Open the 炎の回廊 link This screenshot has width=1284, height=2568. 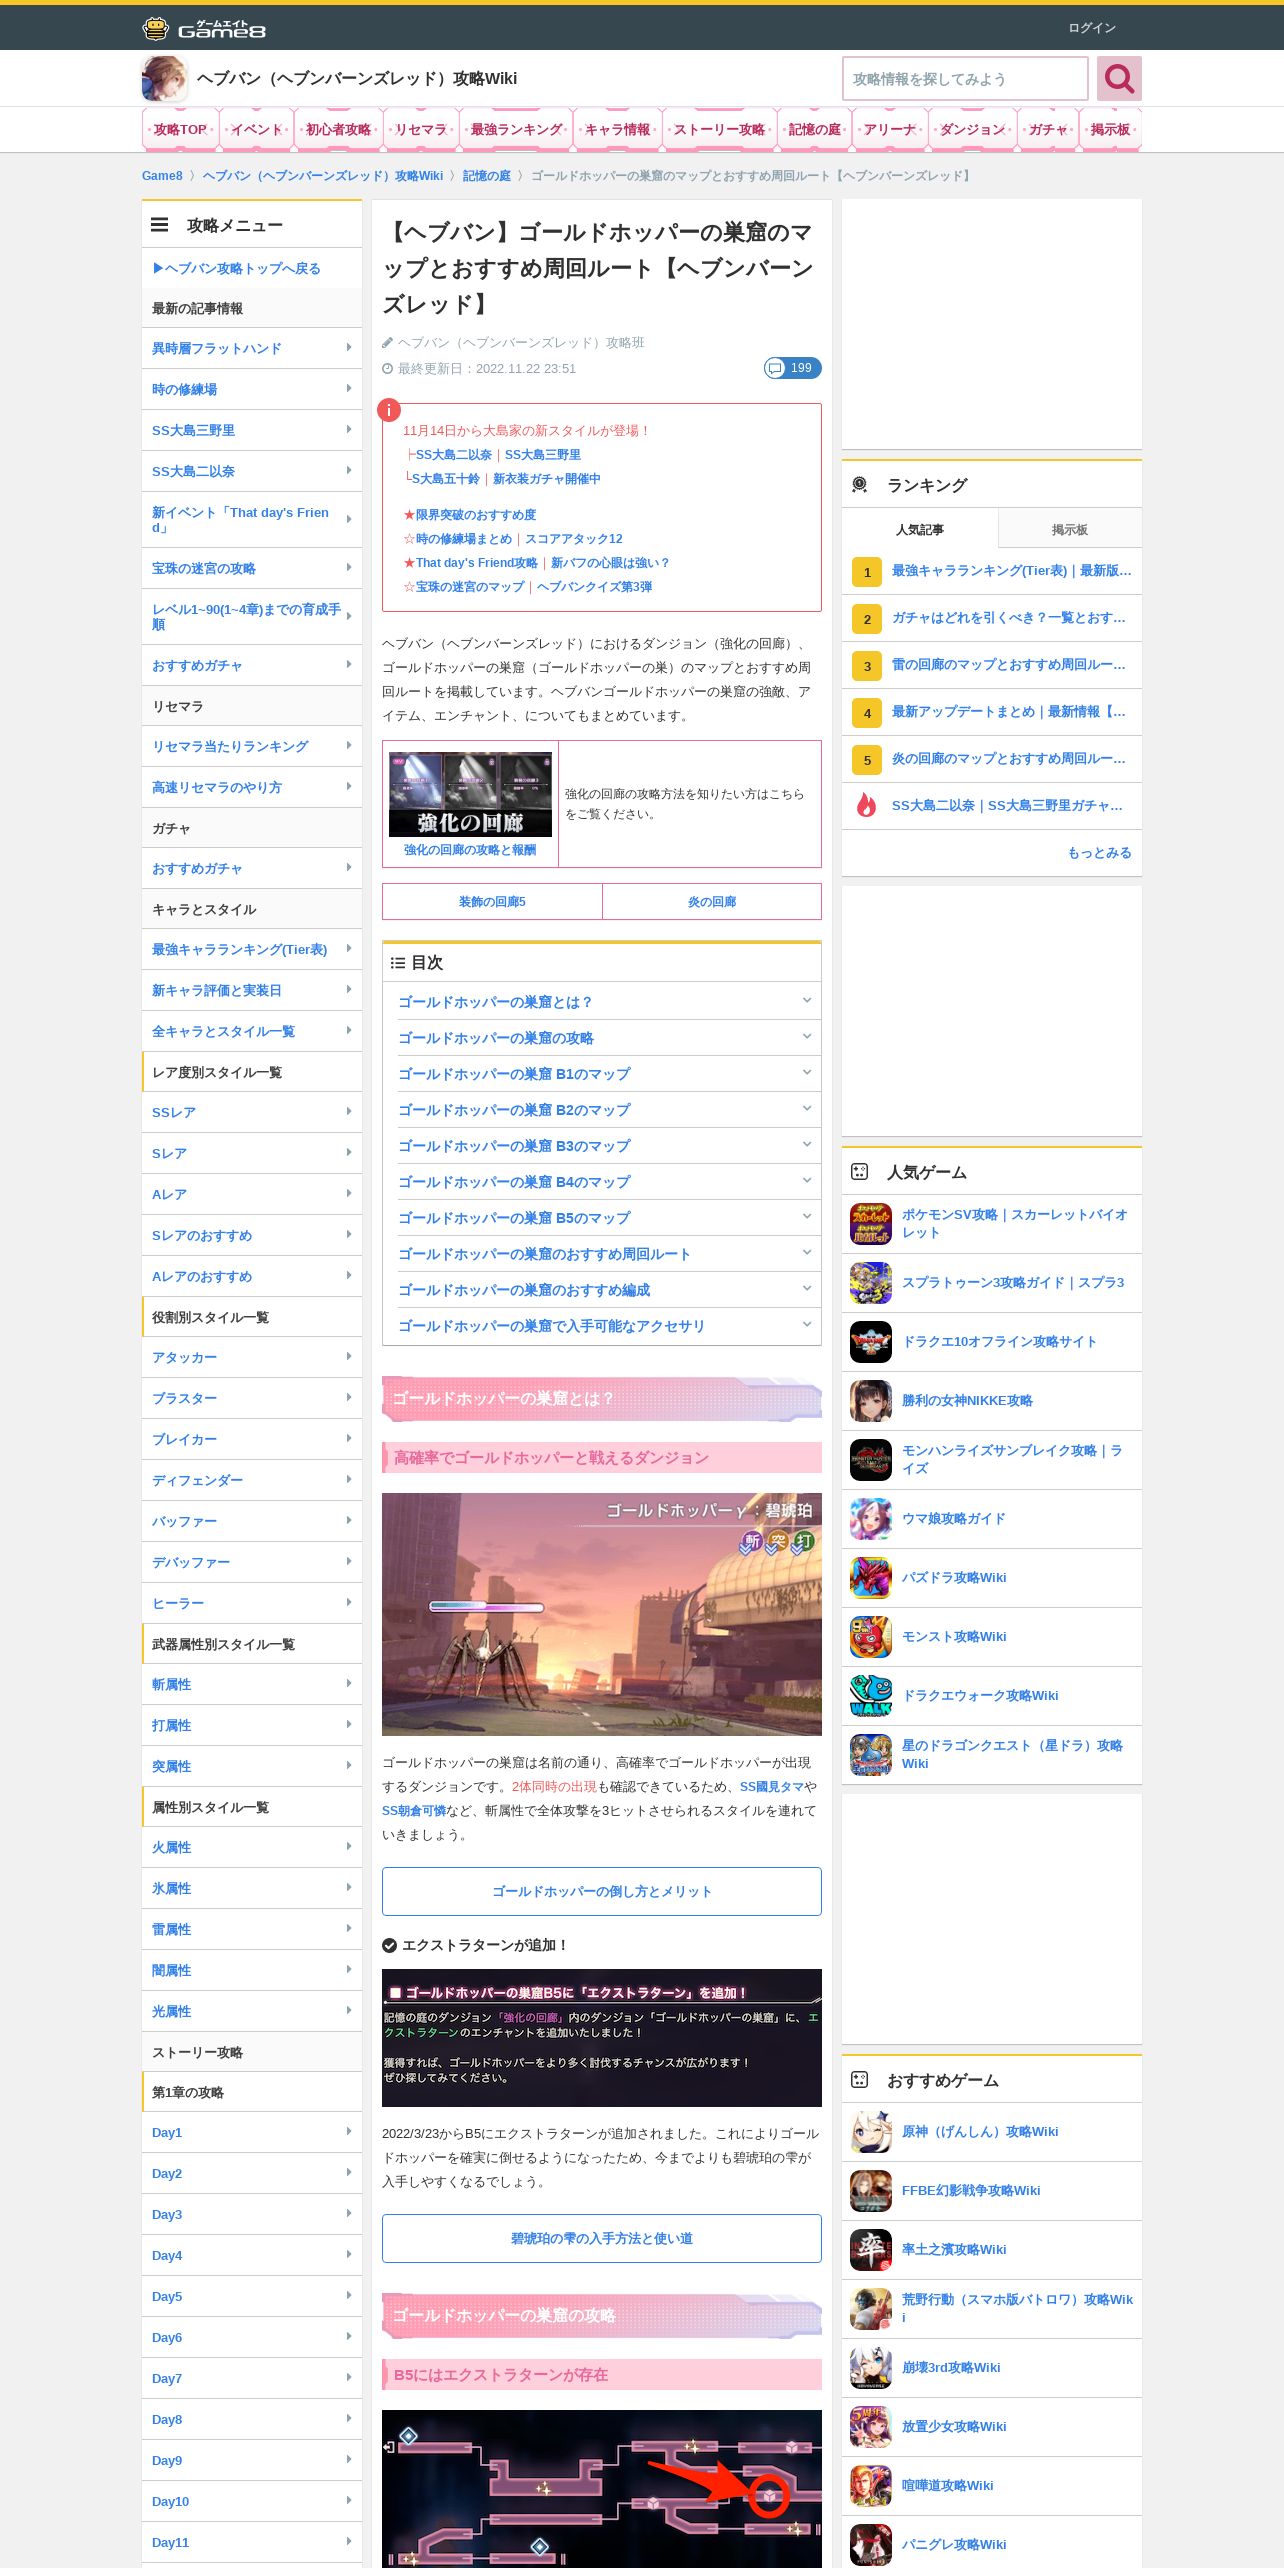(712, 901)
